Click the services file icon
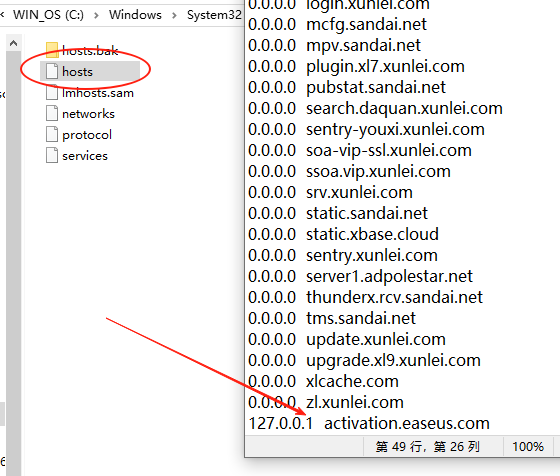Image resolution: width=560 pixels, height=476 pixels. coord(52,156)
